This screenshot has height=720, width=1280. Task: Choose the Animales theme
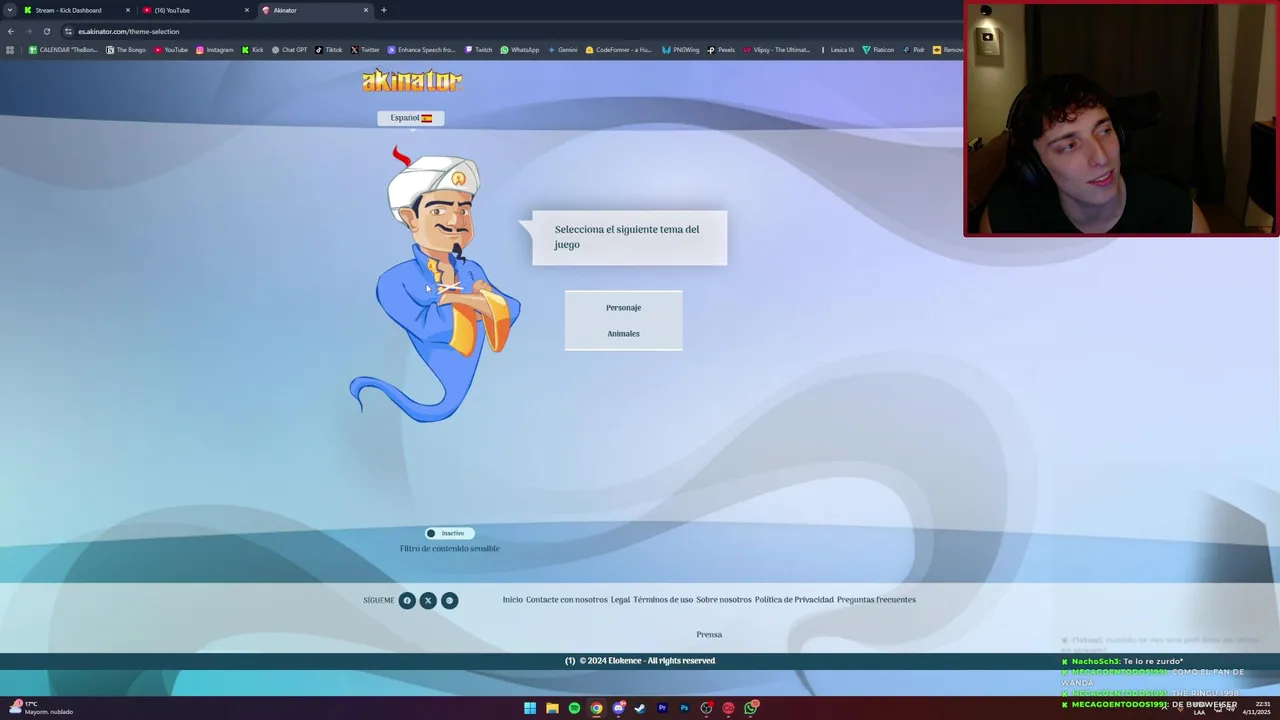tap(623, 334)
